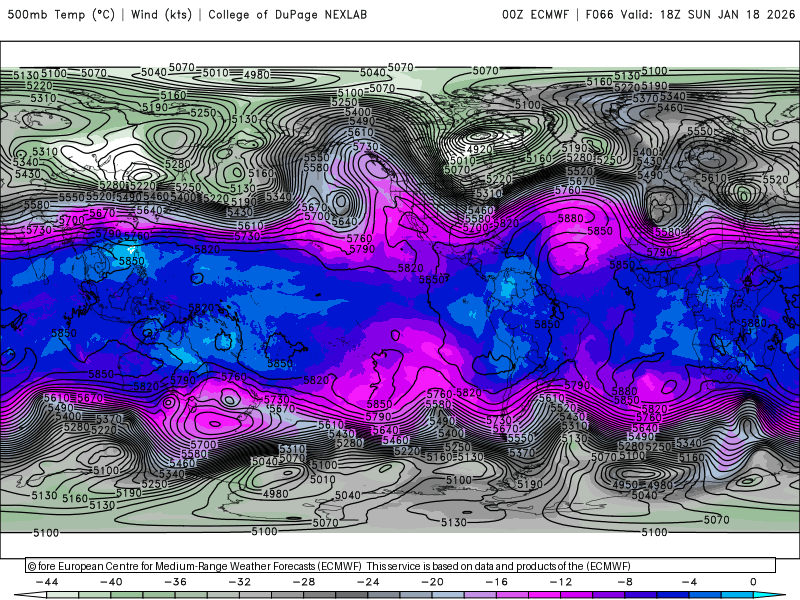Image resolution: width=800 pixels, height=600 pixels.
Task: Click the −32 color scale label
Action: pyautogui.click(x=239, y=582)
